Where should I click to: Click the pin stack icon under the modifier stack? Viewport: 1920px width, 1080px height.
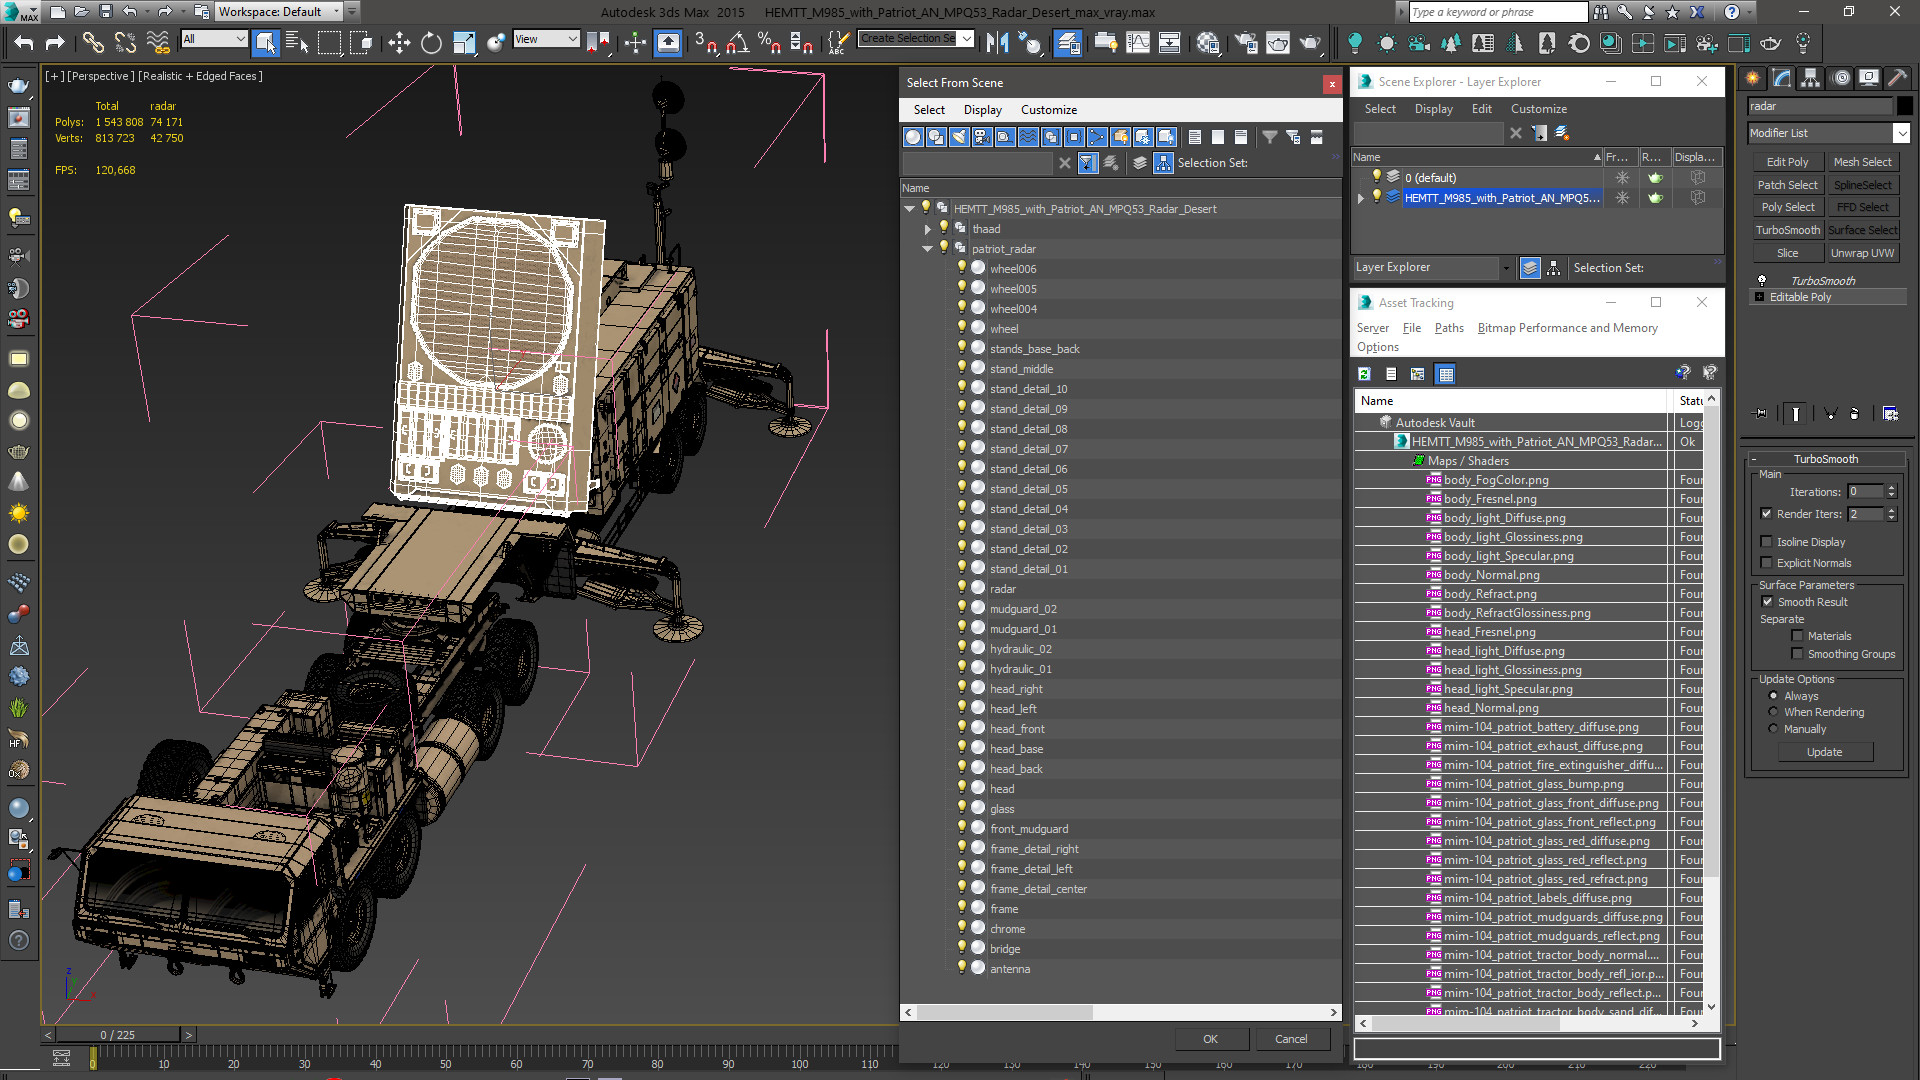[x=1761, y=413]
